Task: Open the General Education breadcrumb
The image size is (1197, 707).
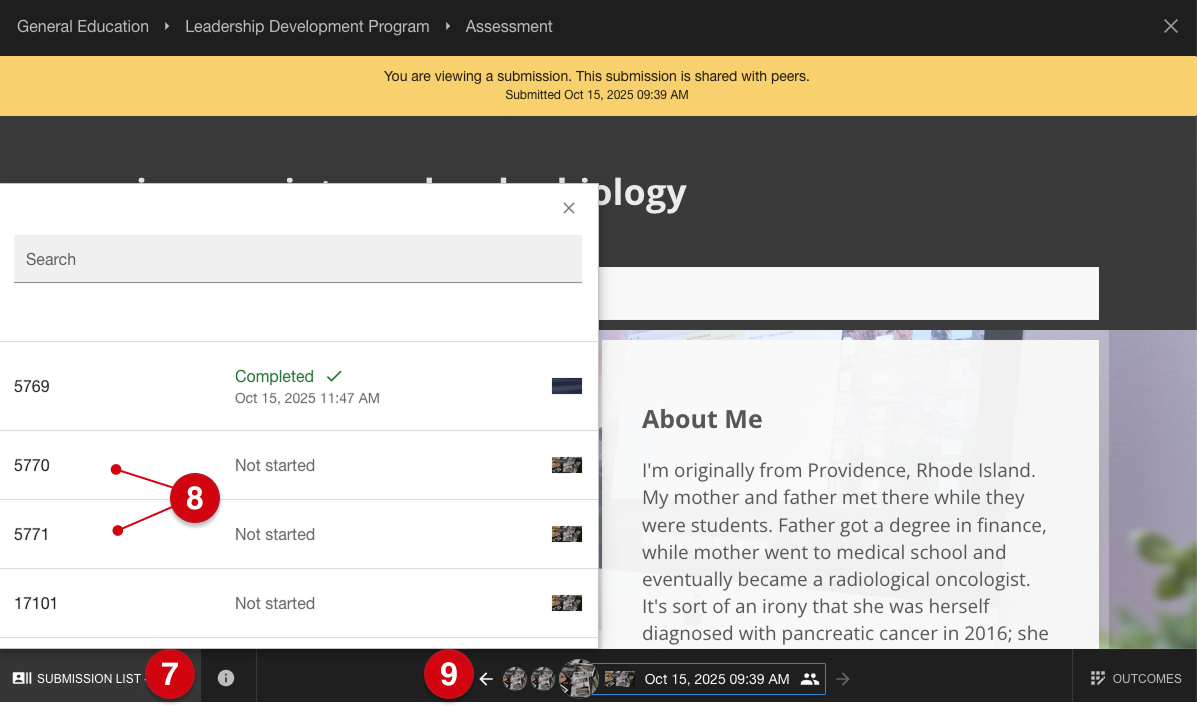Action: (x=82, y=27)
